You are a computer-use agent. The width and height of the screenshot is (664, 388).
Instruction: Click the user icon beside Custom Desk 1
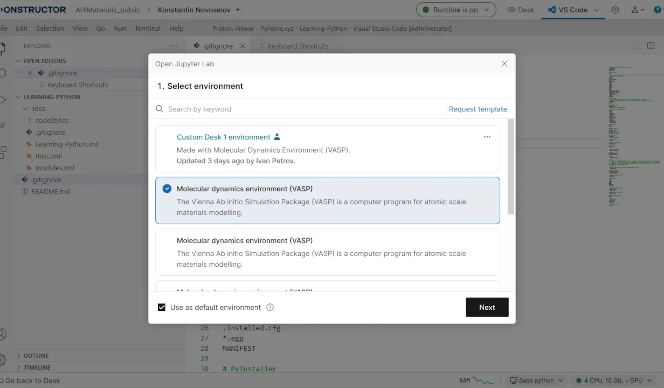[x=277, y=136]
